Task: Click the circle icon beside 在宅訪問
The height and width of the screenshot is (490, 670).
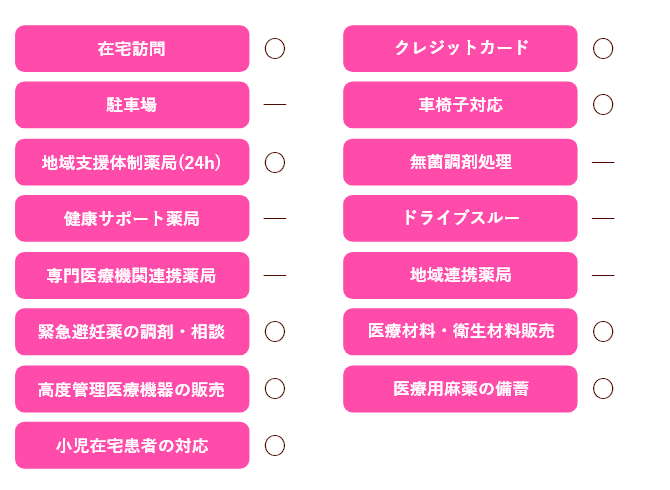Action: (275, 48)
